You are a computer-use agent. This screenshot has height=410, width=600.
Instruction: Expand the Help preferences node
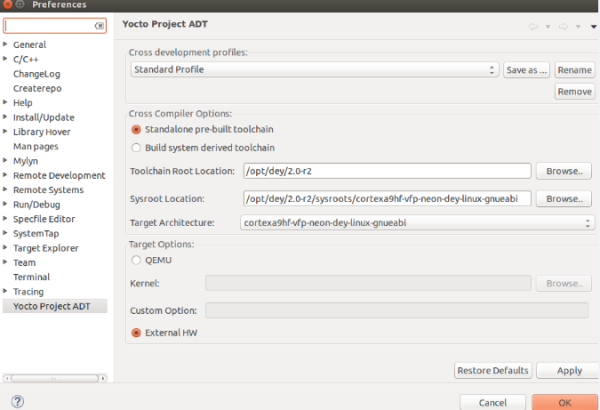[5, 102]
